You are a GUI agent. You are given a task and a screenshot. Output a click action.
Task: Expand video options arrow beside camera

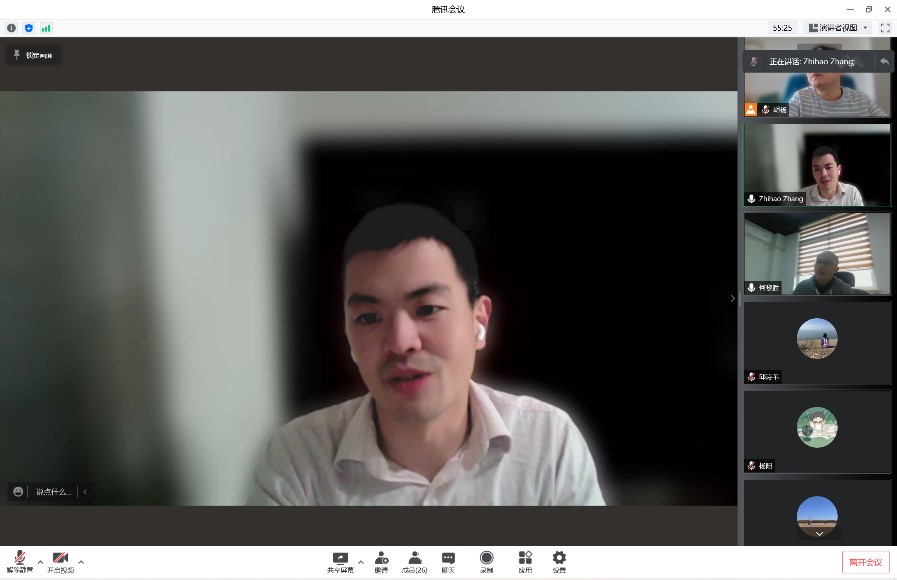[81, 561]
